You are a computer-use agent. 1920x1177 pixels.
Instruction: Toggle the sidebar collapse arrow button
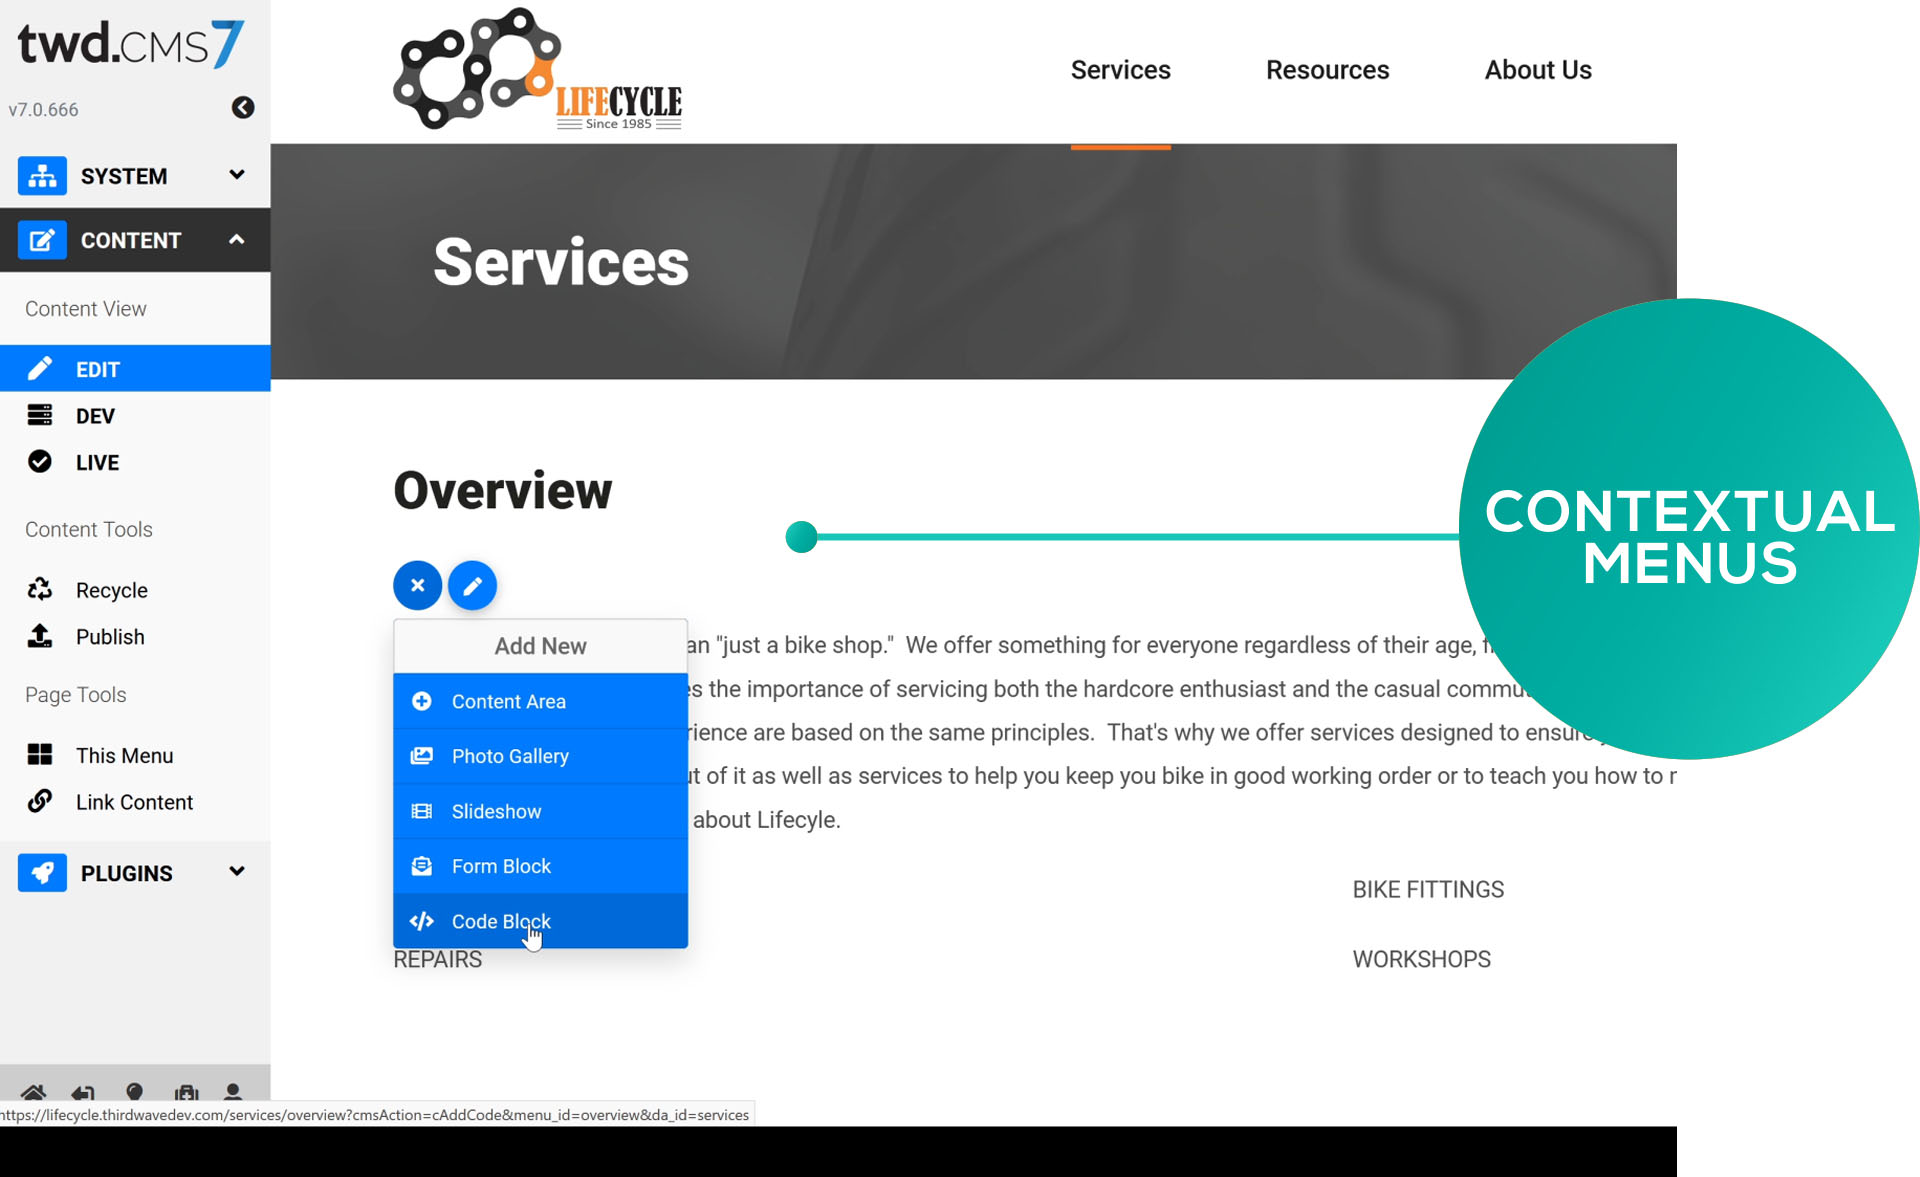click(244, 108)
